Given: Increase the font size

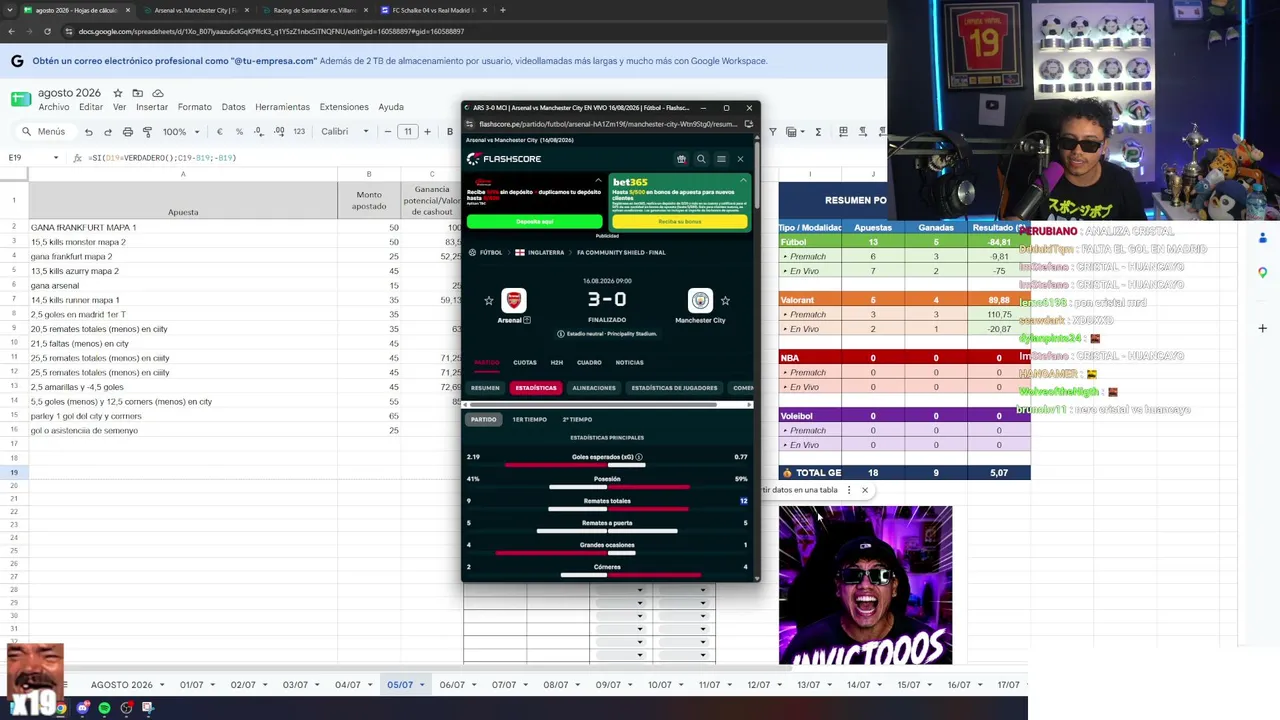Looking at the screenshot, I should pyautogui.click(x=427, y=132).
